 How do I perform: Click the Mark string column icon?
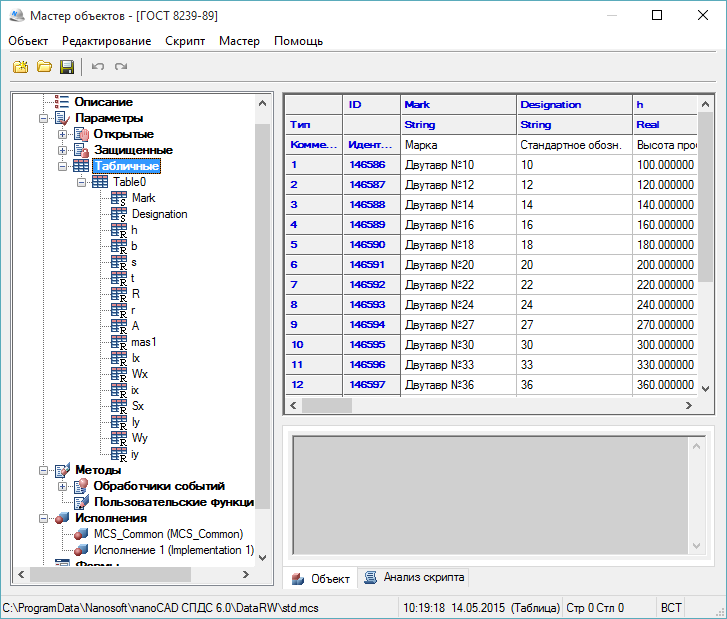tap(119, 198)
